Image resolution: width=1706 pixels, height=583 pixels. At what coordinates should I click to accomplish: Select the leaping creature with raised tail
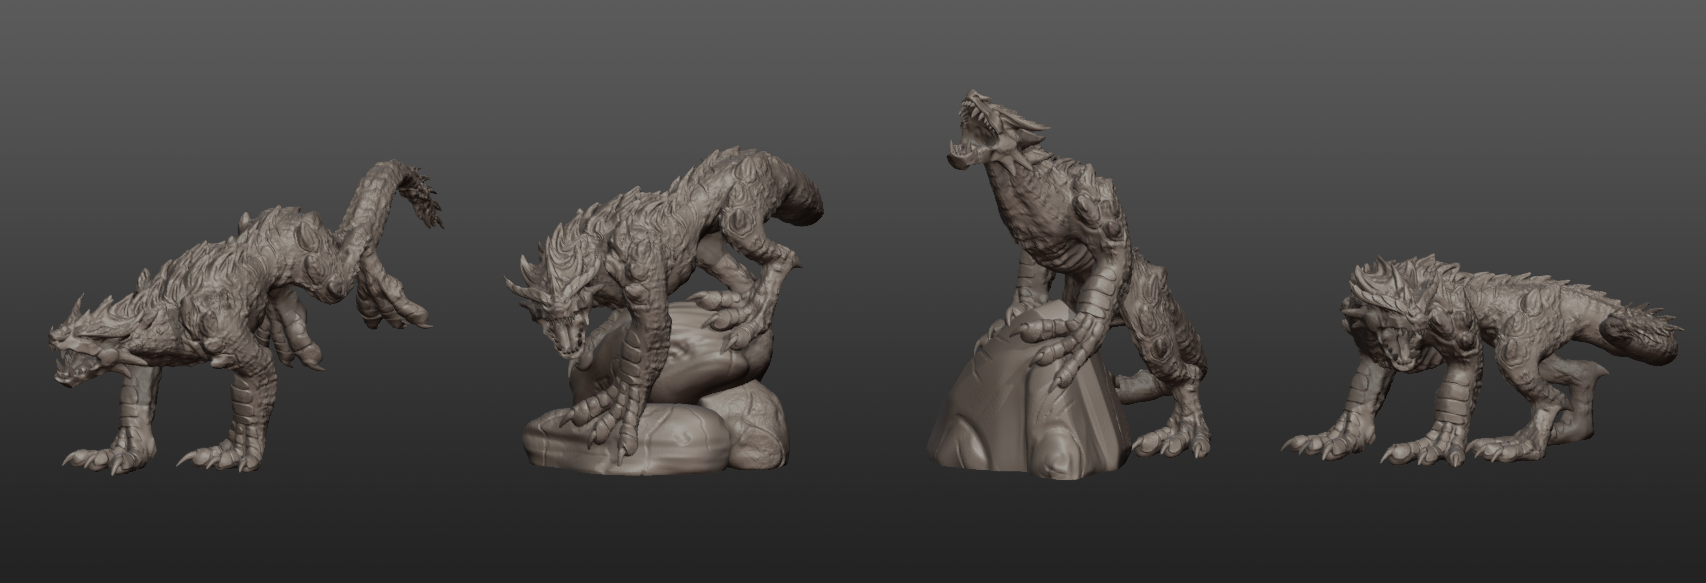(245, 320)
